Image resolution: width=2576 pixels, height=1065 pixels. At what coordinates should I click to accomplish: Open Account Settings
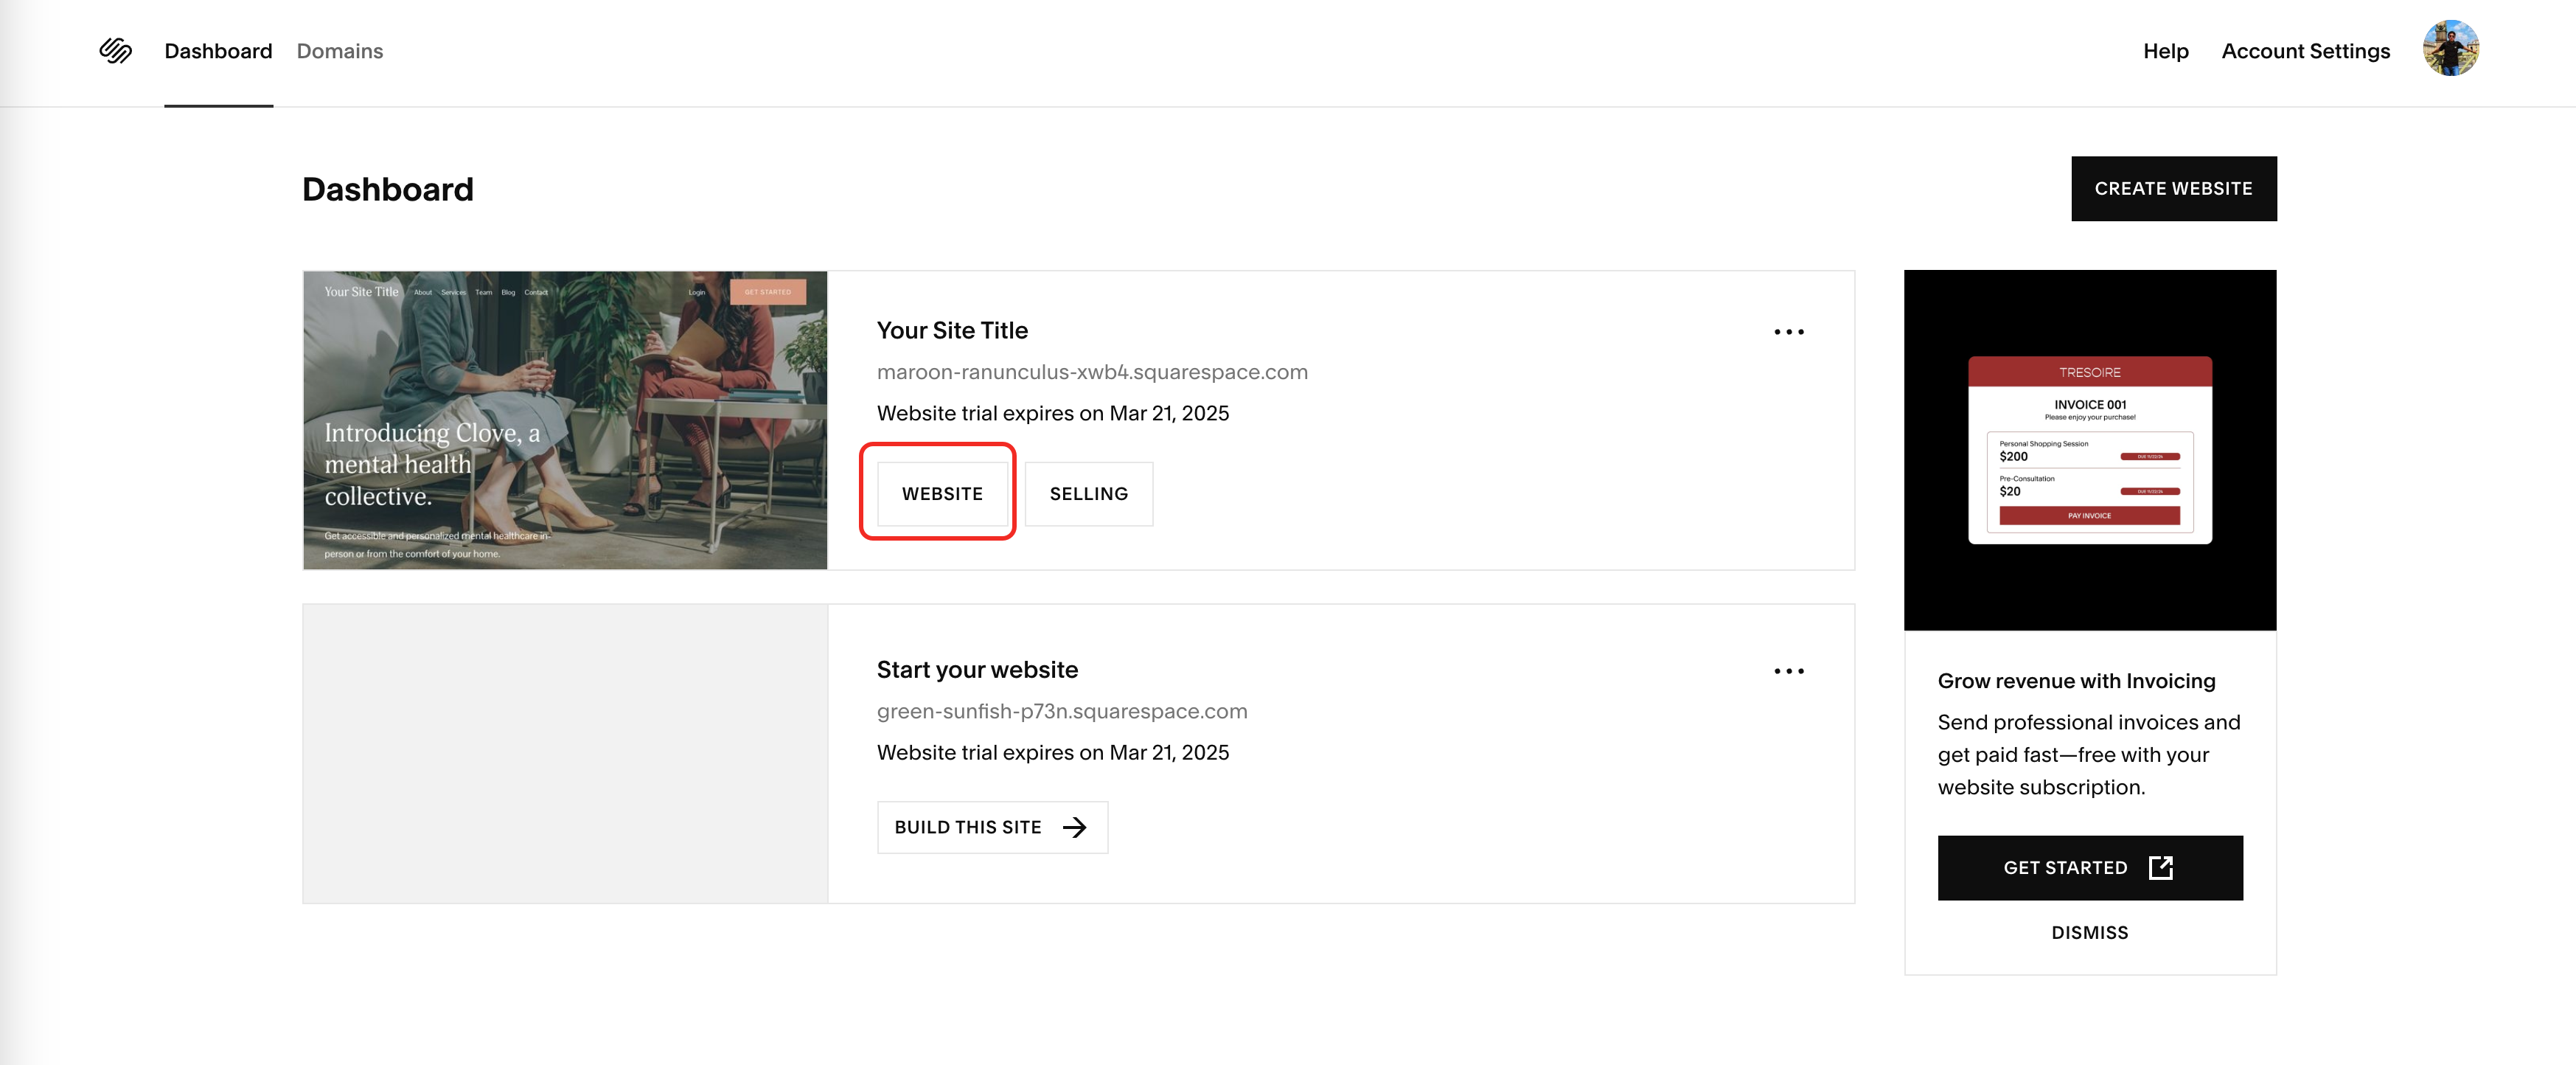[2305, 51]
